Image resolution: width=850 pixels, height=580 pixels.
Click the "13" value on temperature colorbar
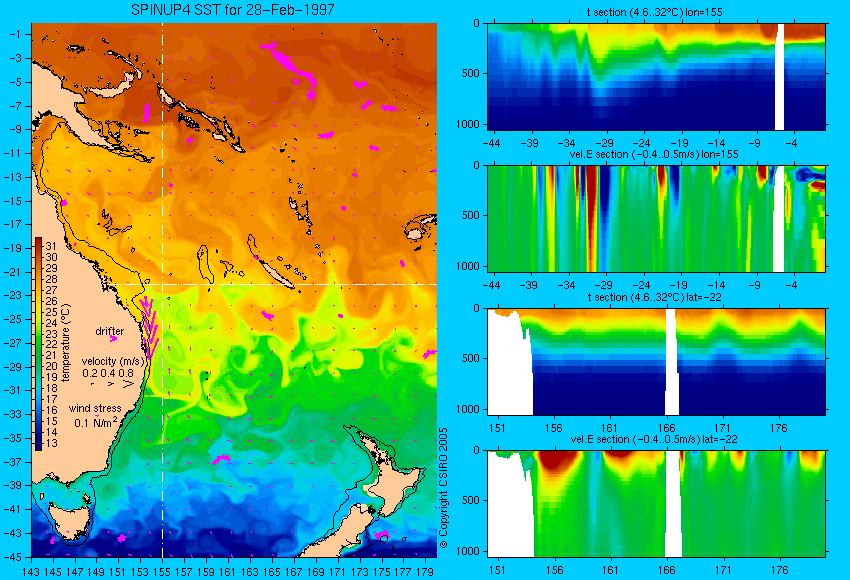[51, 443]
